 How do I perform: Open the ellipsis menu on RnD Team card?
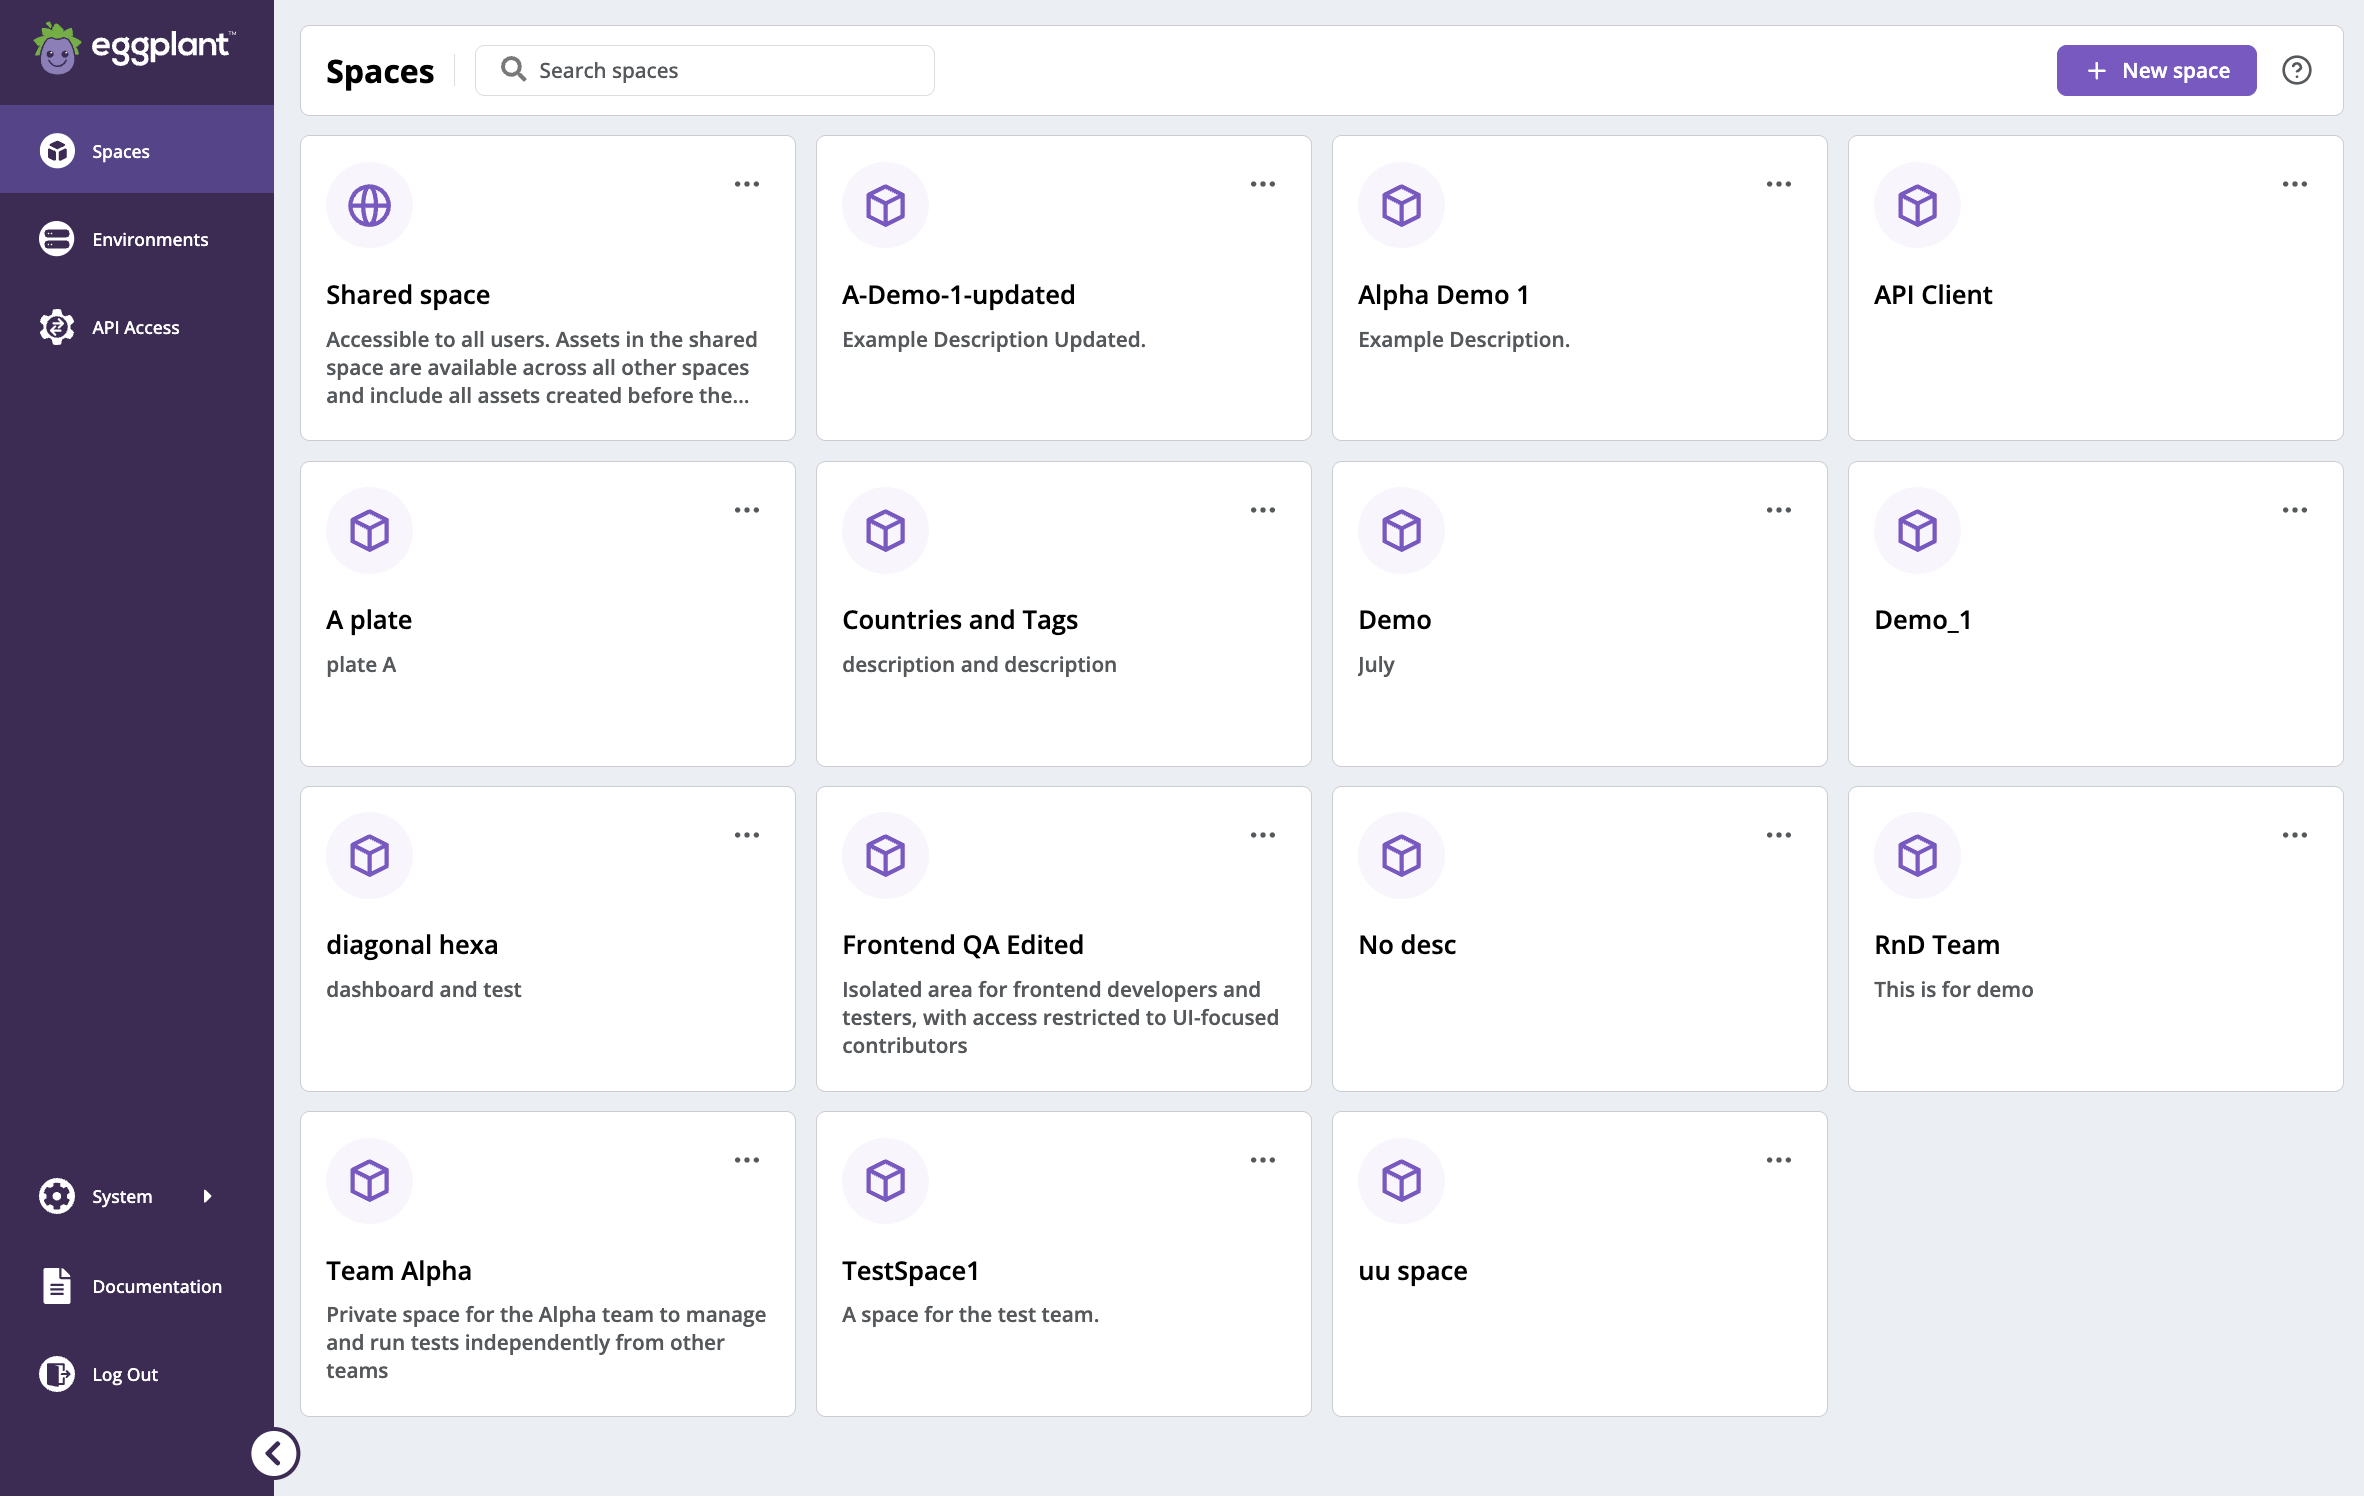[x=2295, y=834]
